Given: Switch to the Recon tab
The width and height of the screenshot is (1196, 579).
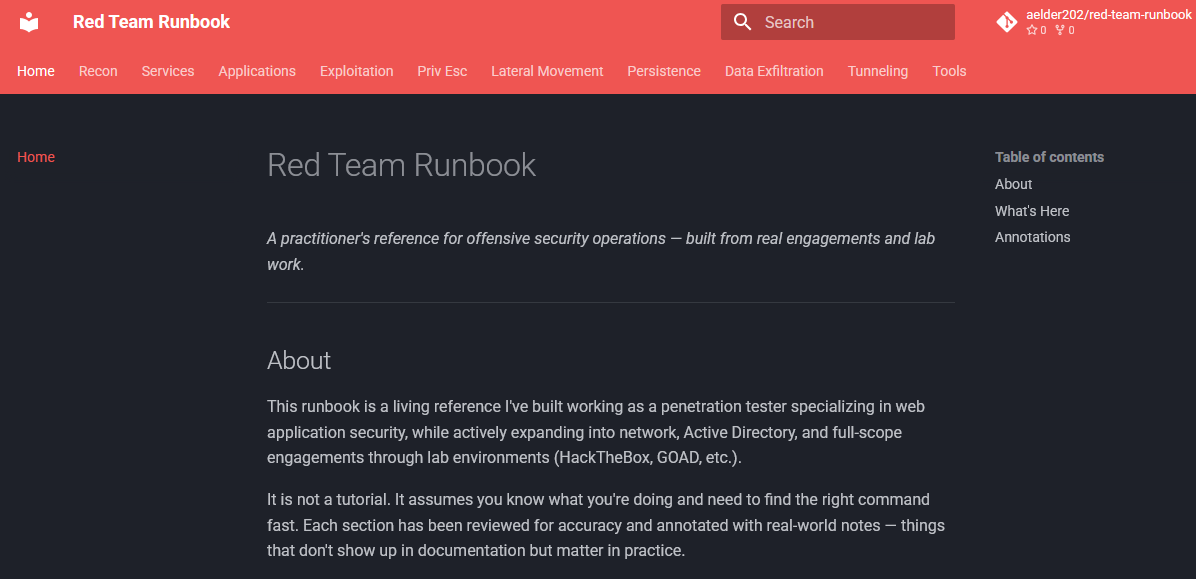Looking at the screenshot, I should pos(98,71).
